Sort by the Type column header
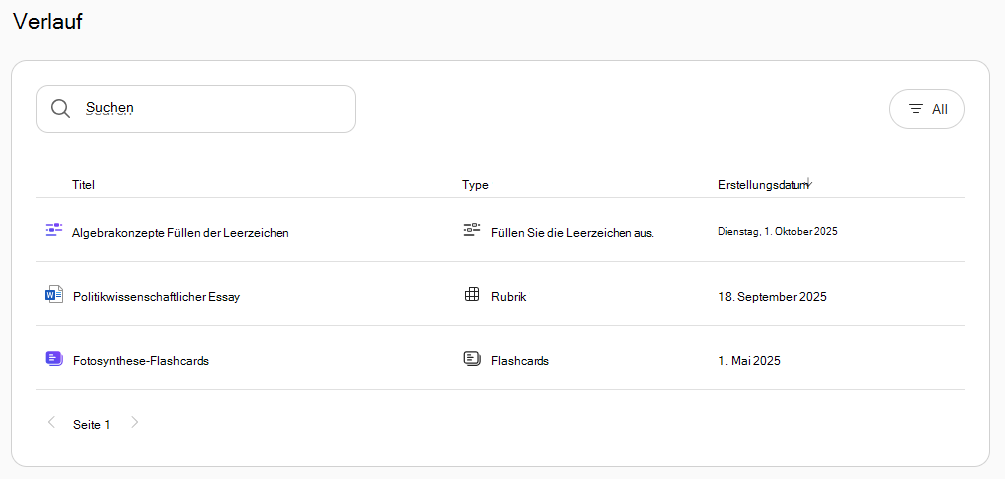The width and height of the screenshot is (1005, 479). point(475,185)
